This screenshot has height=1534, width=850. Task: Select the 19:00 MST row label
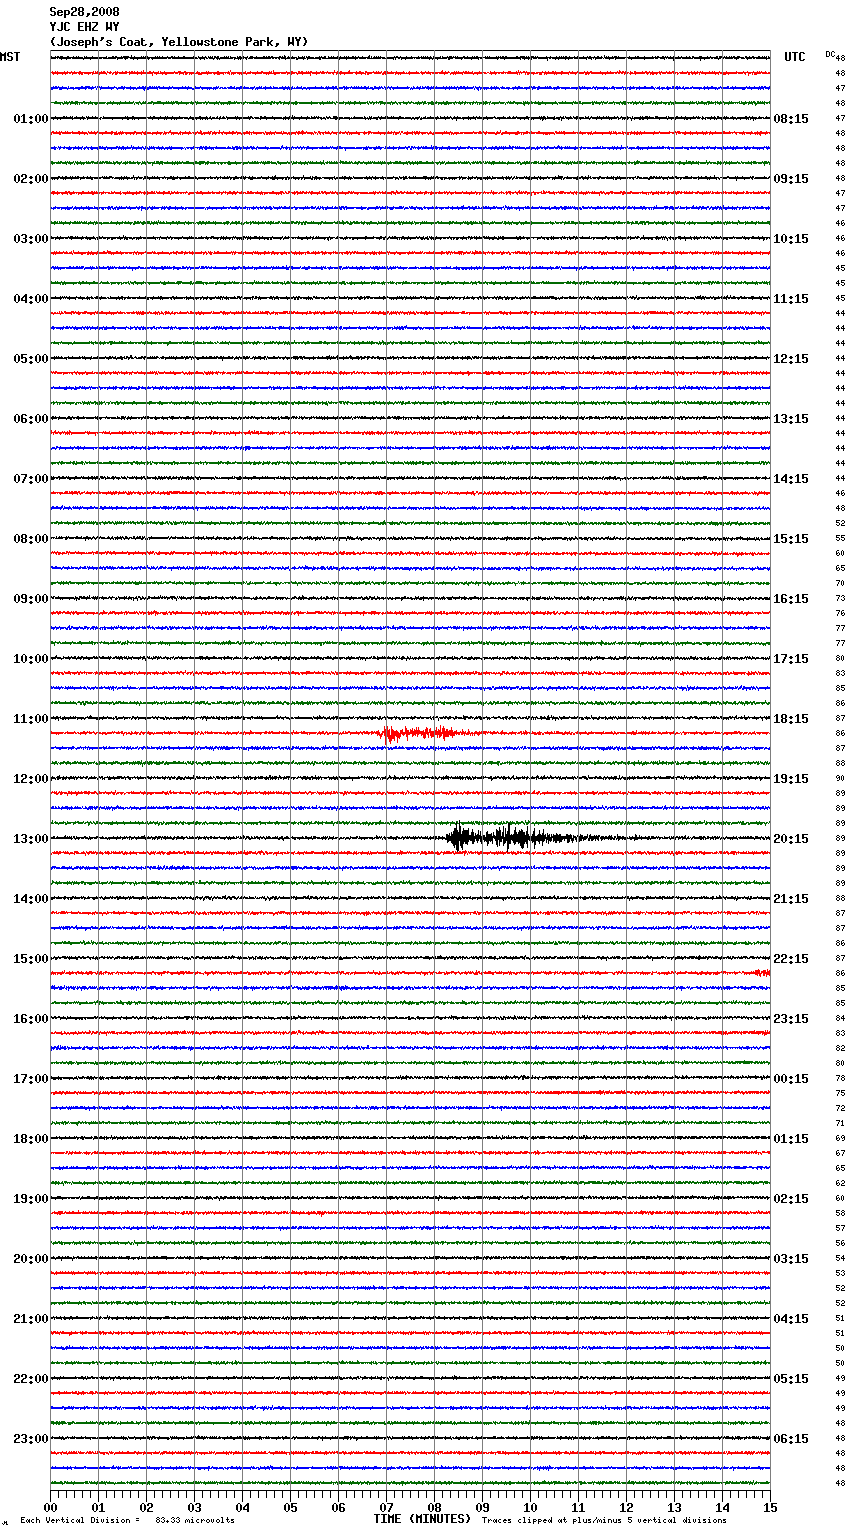(x=31, y=1199)
